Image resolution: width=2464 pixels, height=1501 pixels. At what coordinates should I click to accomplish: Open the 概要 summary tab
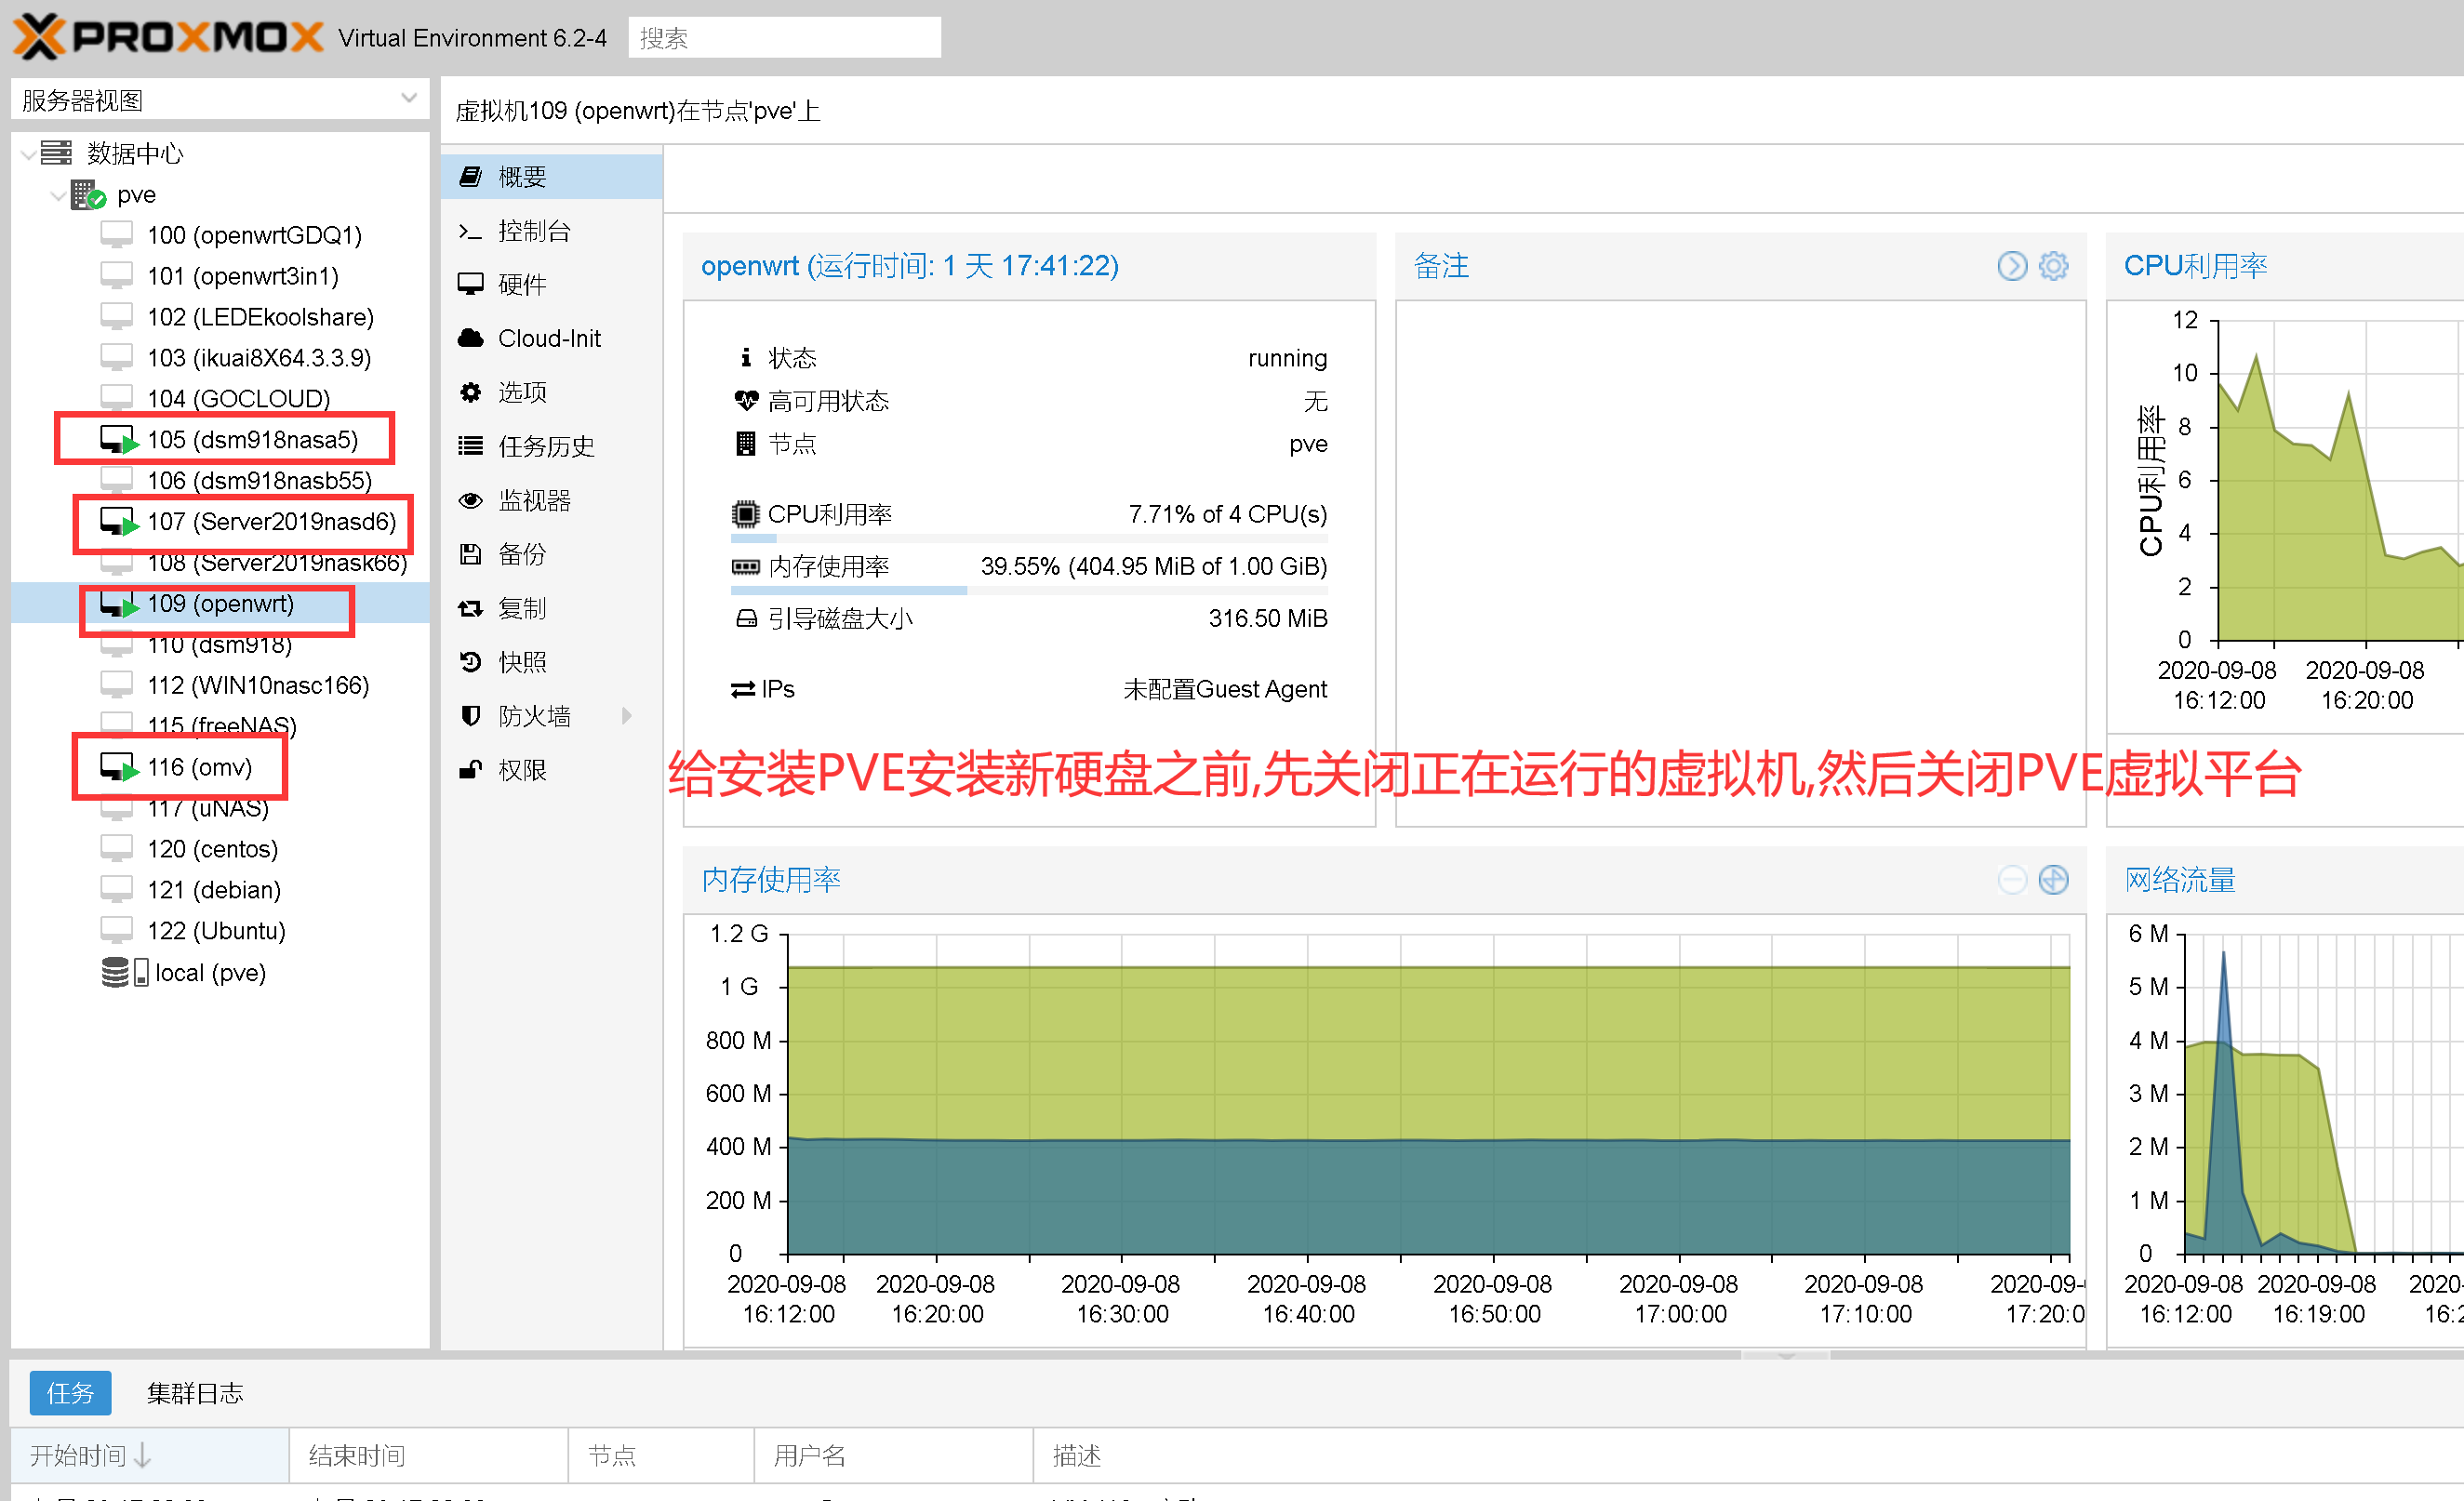(551, 177)
